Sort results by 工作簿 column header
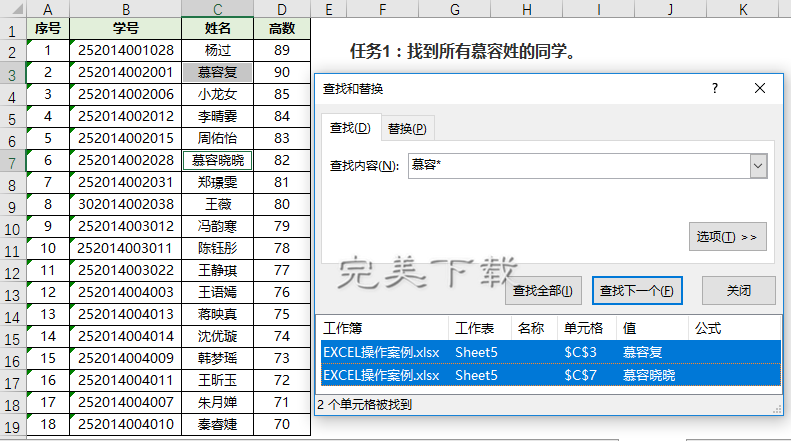 (384, 328)
